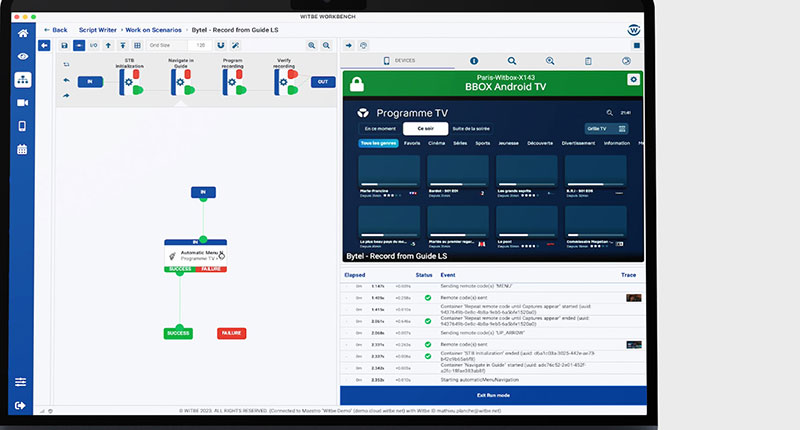Select the Navigate in Guide block
The height and width of the screenshot is (430, 800).
pyautogui.click(x=182, y=82)
